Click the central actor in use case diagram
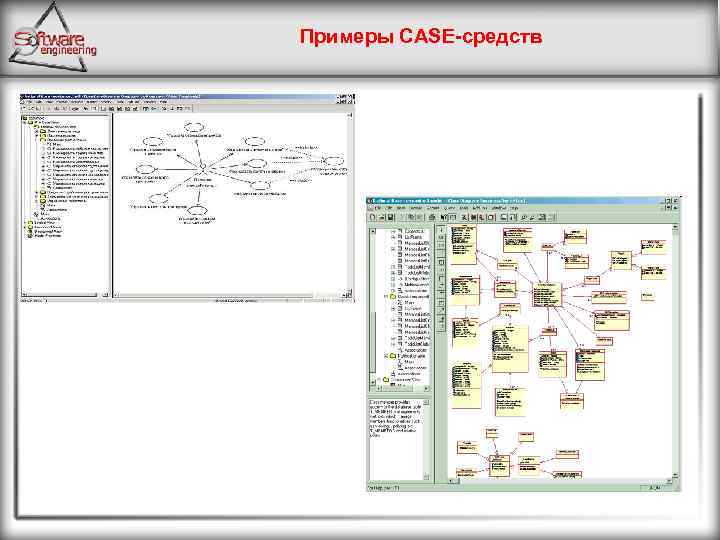 [201, 168]
